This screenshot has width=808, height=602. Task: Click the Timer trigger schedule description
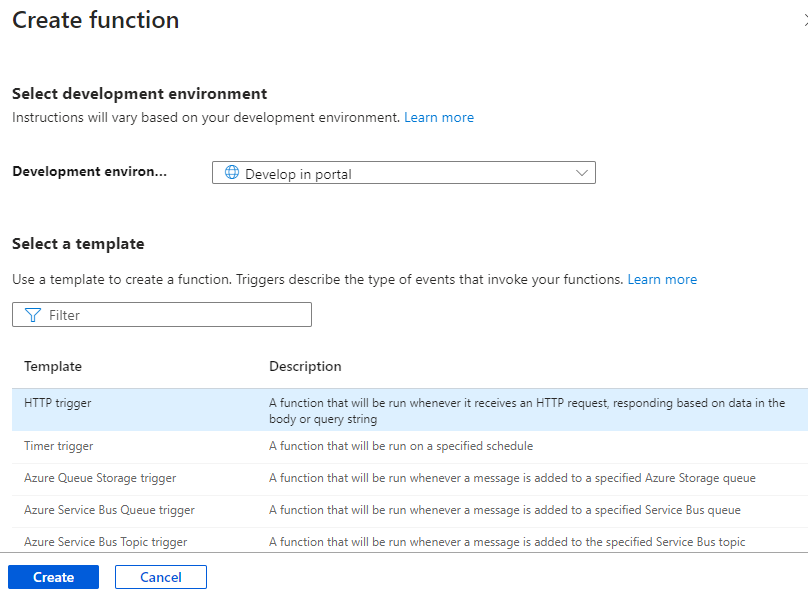pos(400,446)
